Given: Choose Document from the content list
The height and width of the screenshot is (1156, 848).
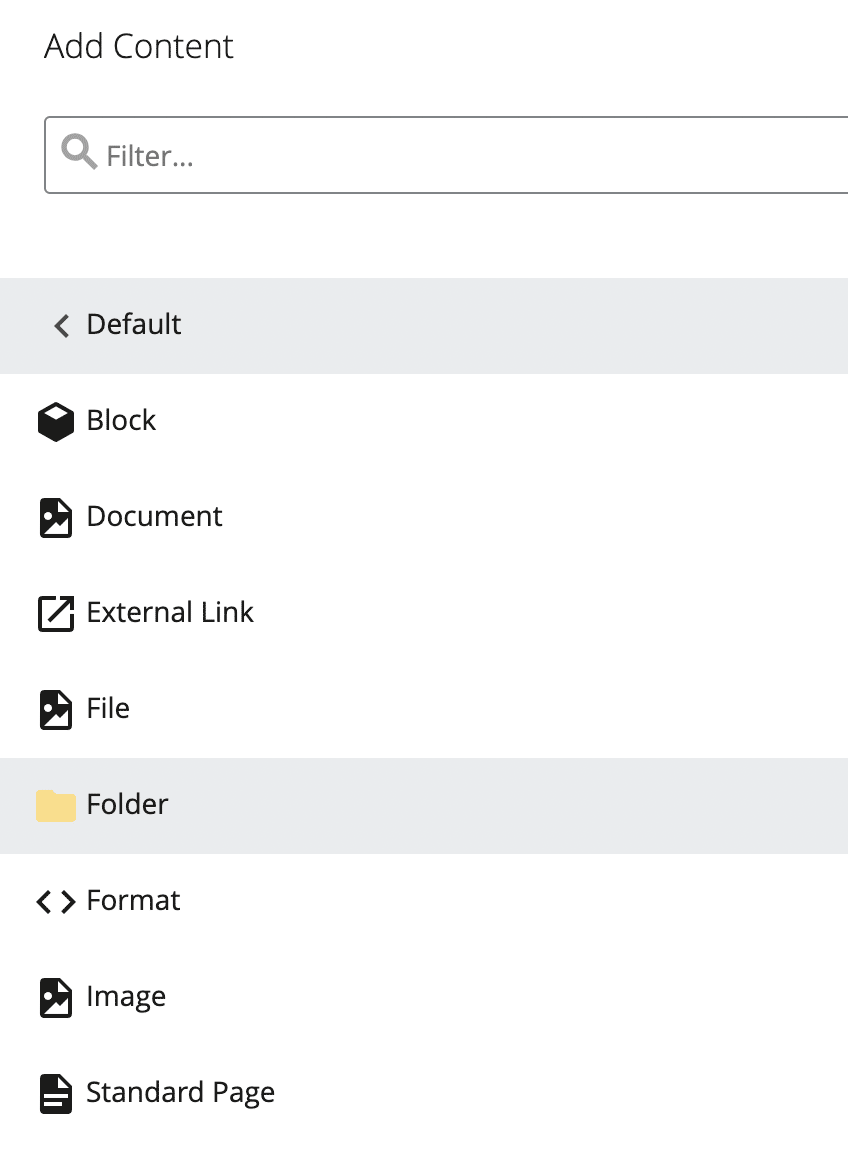Looking at the screenshot, I should tap(154, 516).
